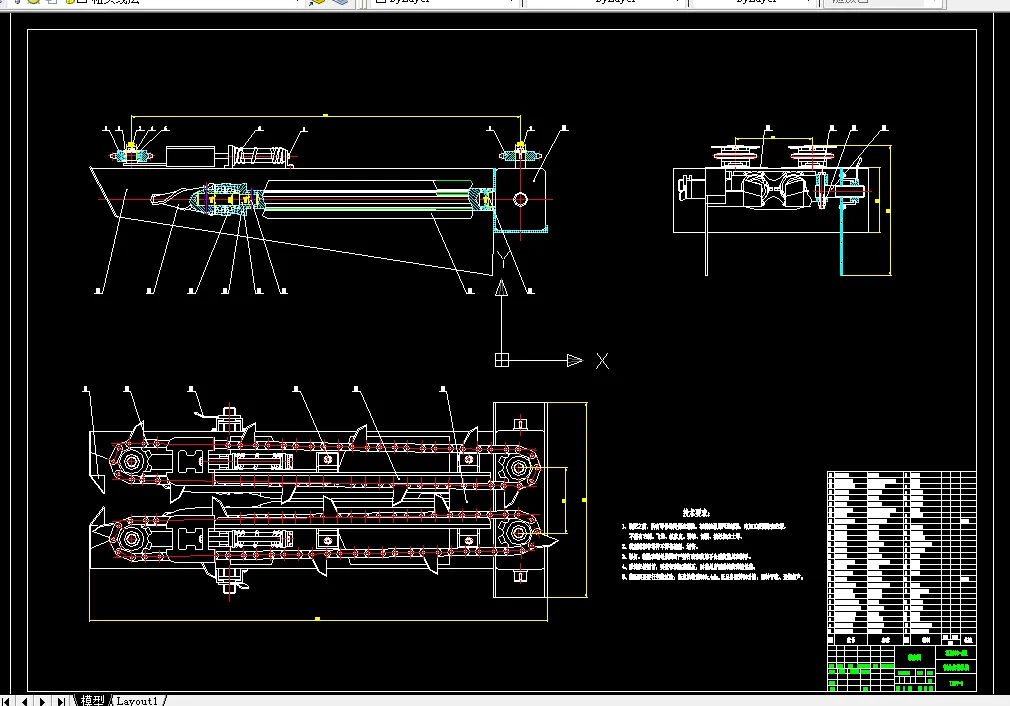Open the Layout1 tab
This screenshot has width=1010, height=706.
pyautogui.click(x=137, y=701)
